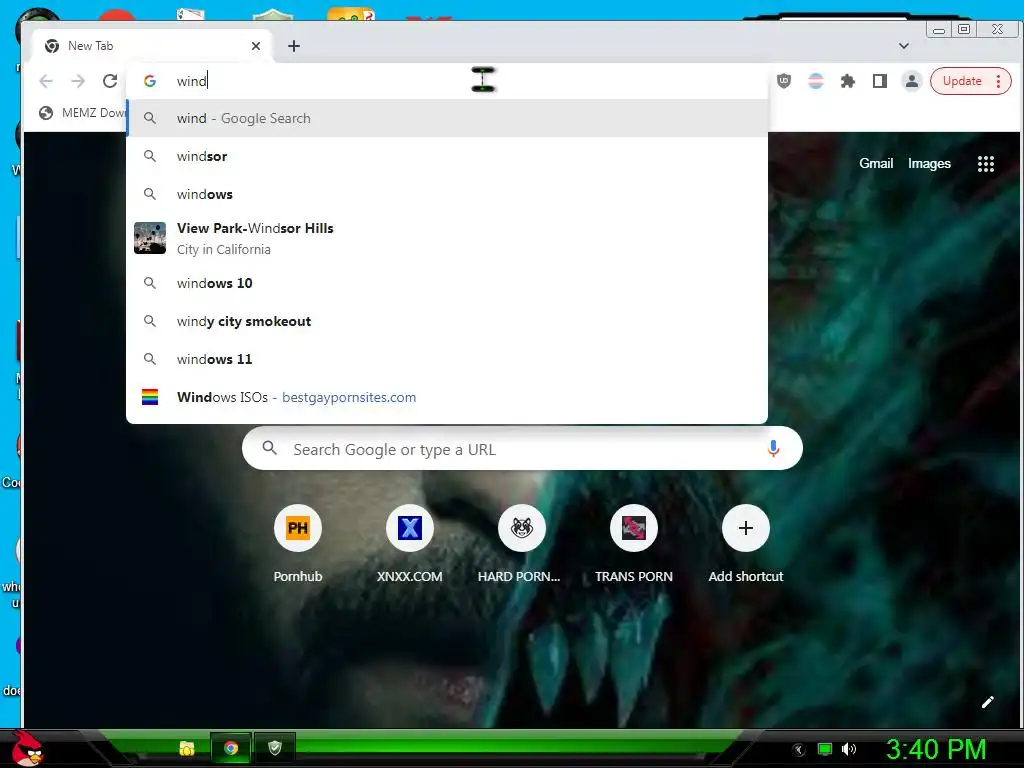The image size is (1024, 768).
Task: Click rainbow flag favicon of Windows ISOs
Action: pos(150,397)
